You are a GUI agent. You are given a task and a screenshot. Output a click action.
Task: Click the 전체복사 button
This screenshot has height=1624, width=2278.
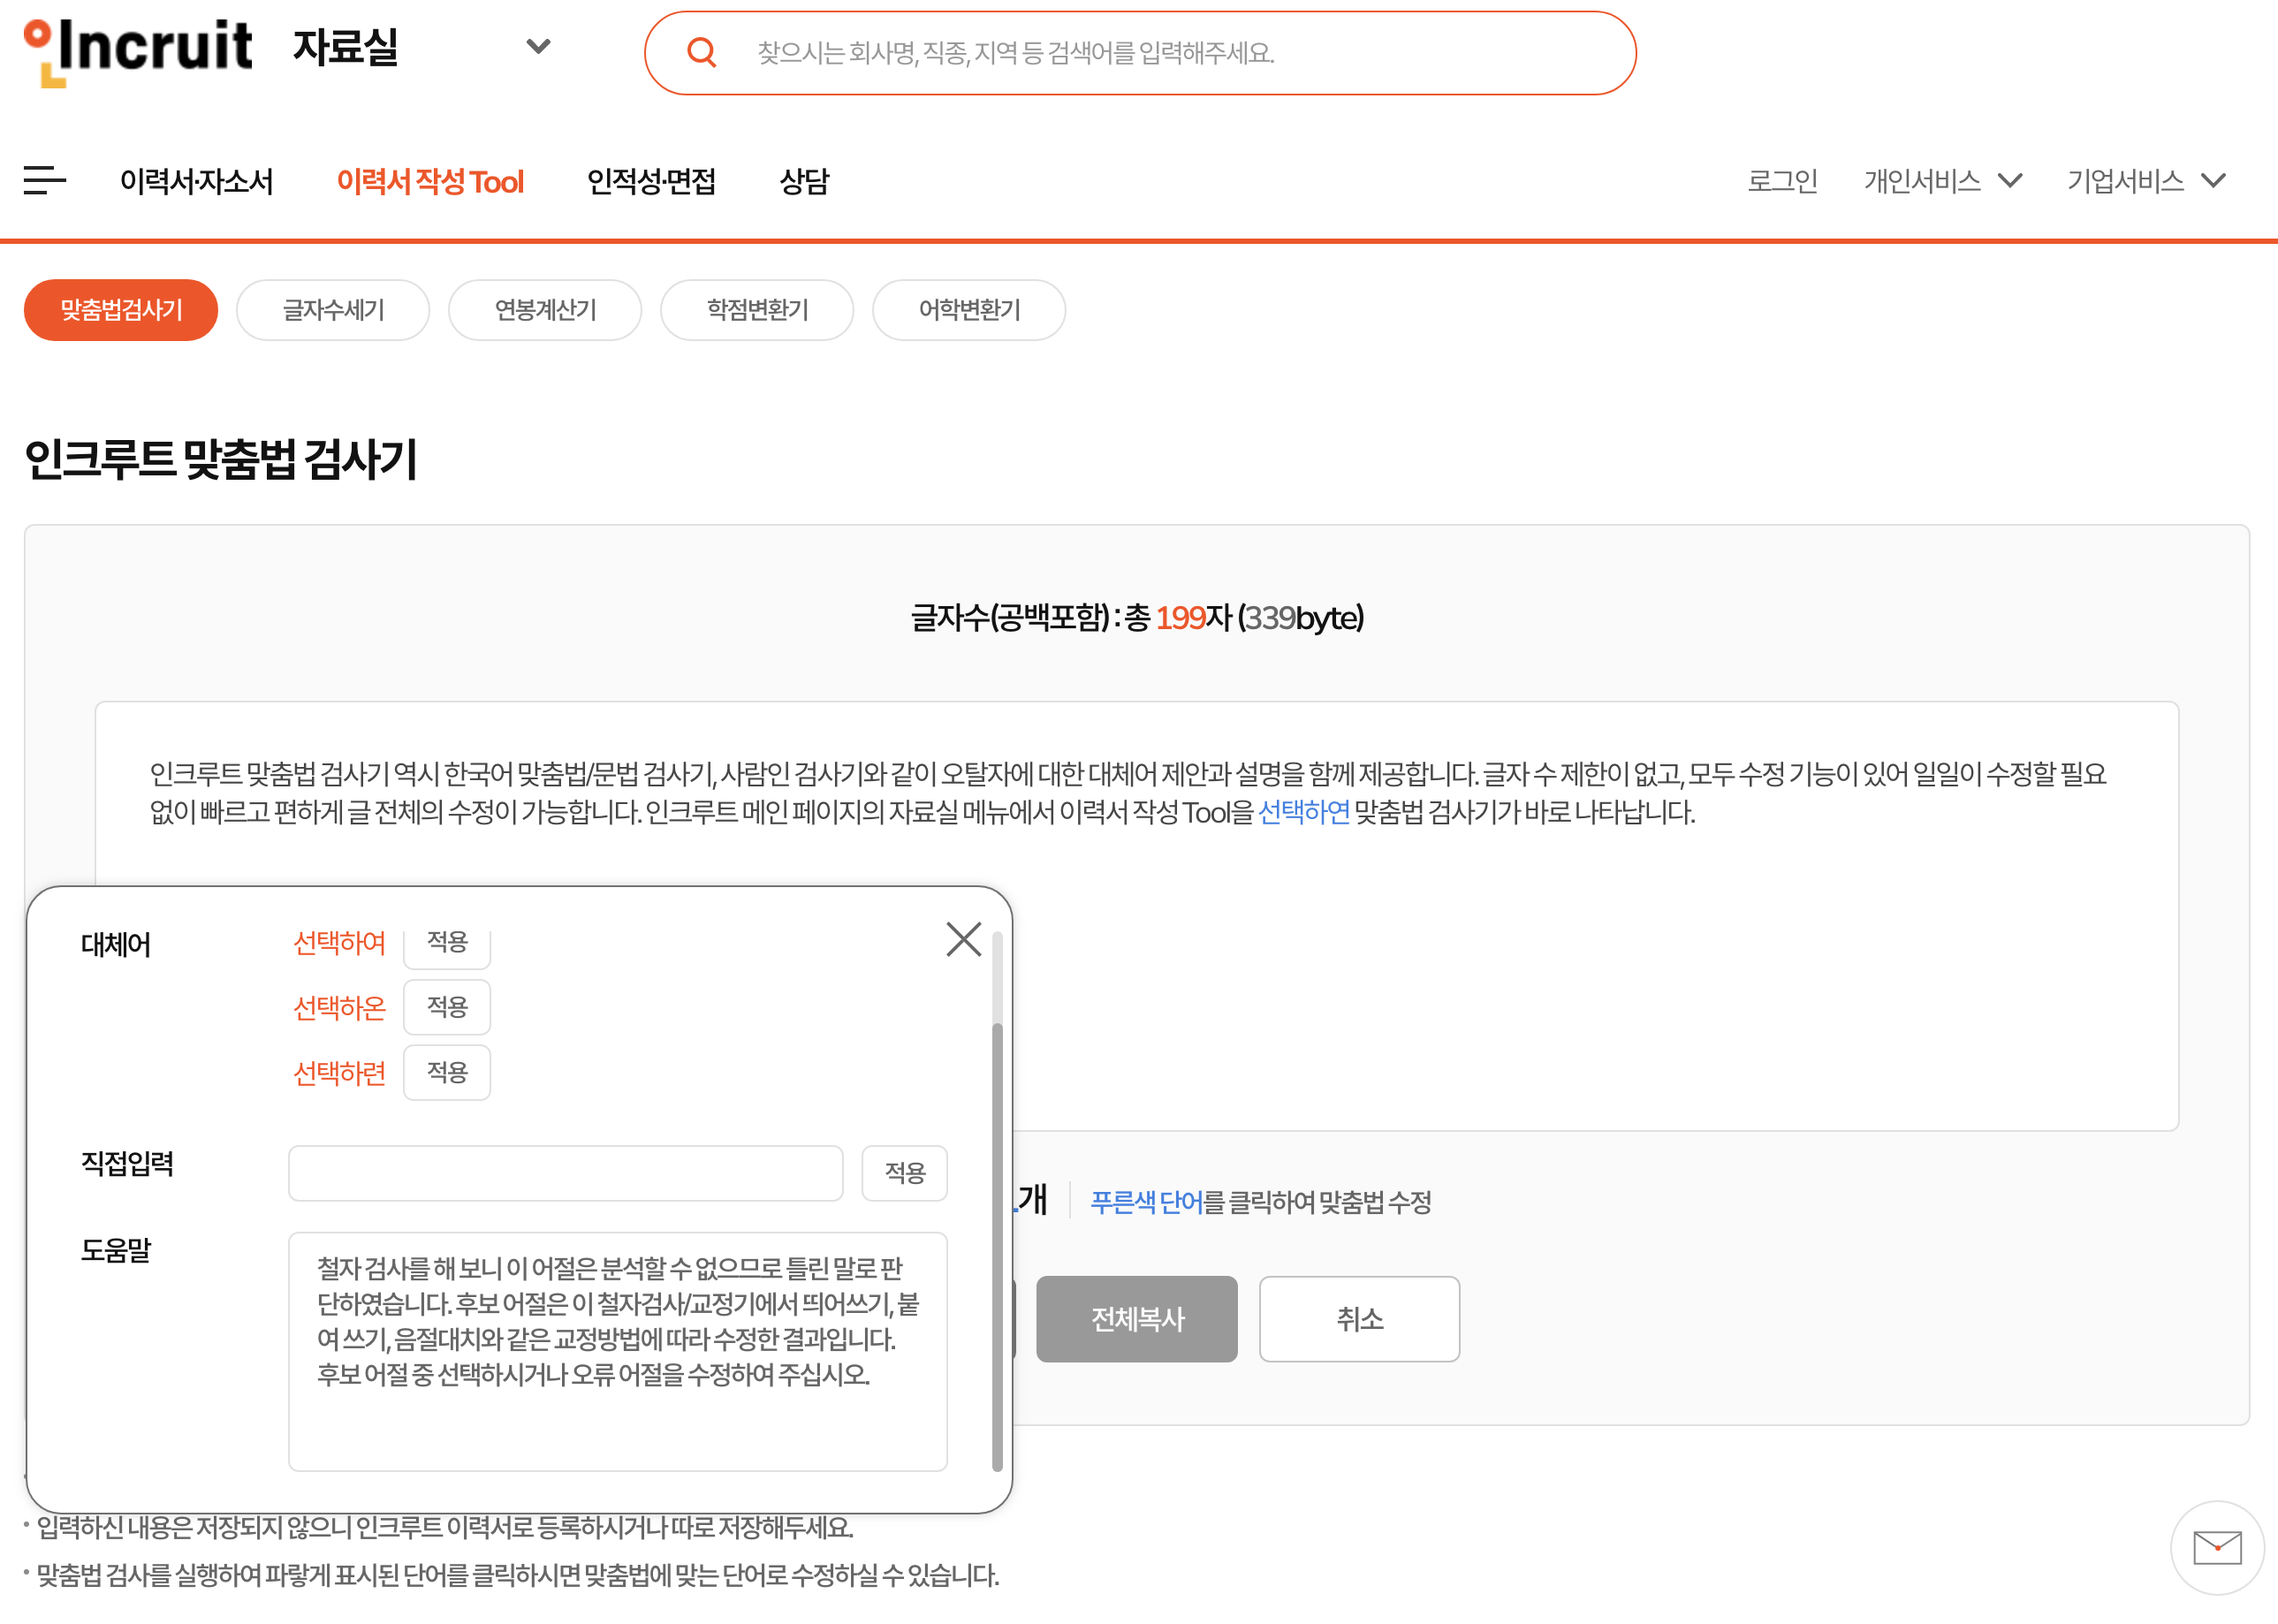pyautogui.click(x=1137, y=1319)
